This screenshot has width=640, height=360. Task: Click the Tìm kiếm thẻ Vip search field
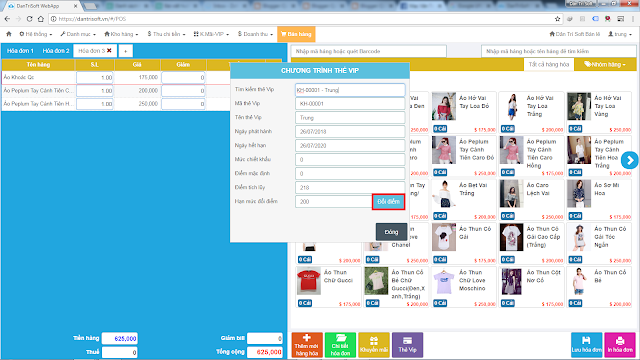click(350, 90)
